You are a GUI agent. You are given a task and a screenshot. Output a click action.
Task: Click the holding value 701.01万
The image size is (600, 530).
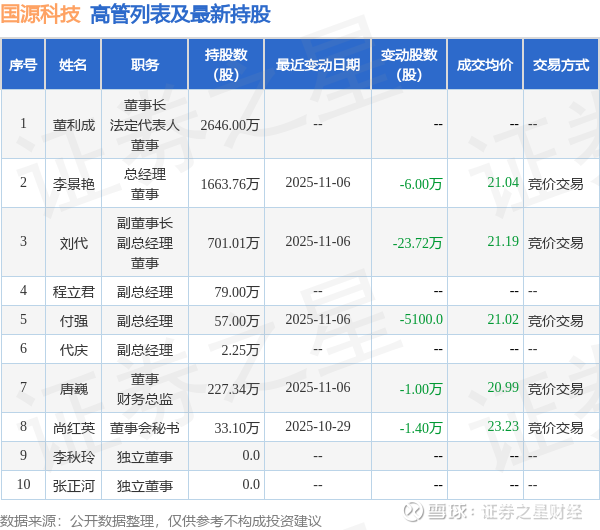pyautogui.click(x=233, y=243)
